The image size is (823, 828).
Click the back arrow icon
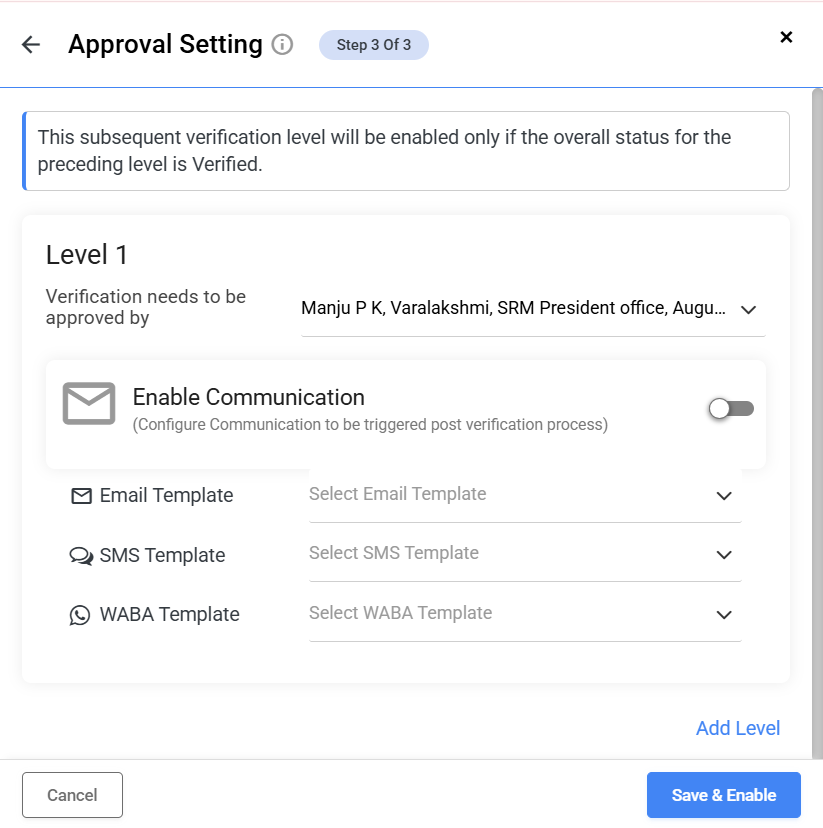click(31, 44)
